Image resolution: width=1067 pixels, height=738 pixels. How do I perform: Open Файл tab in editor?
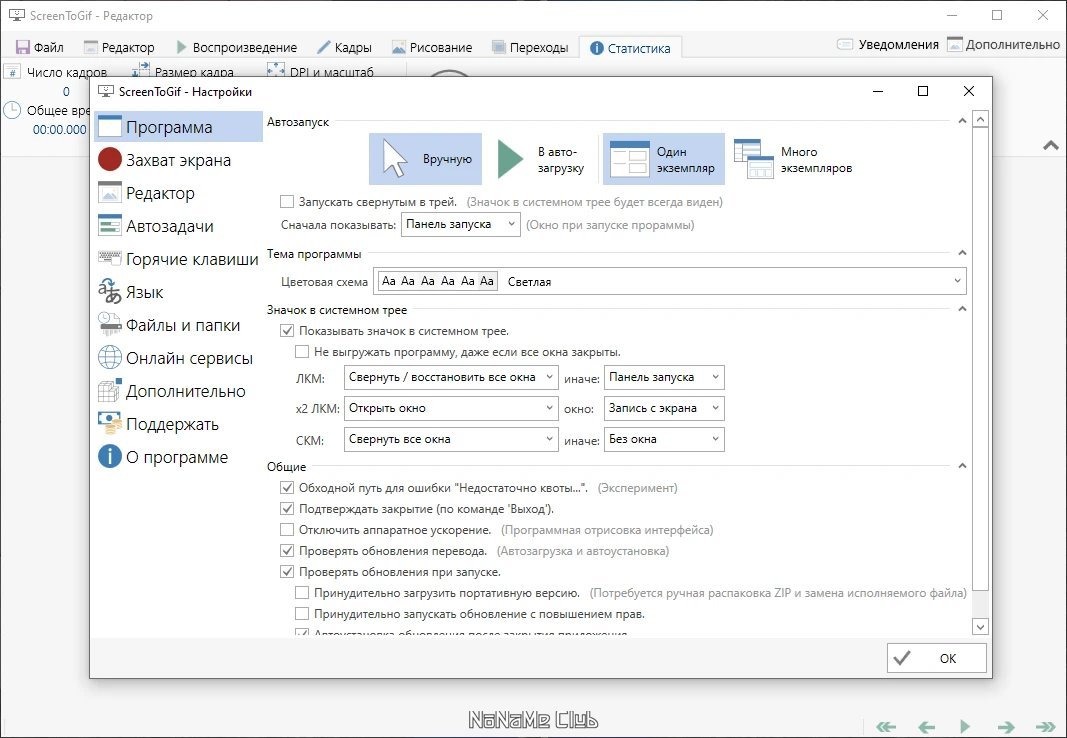40,47
